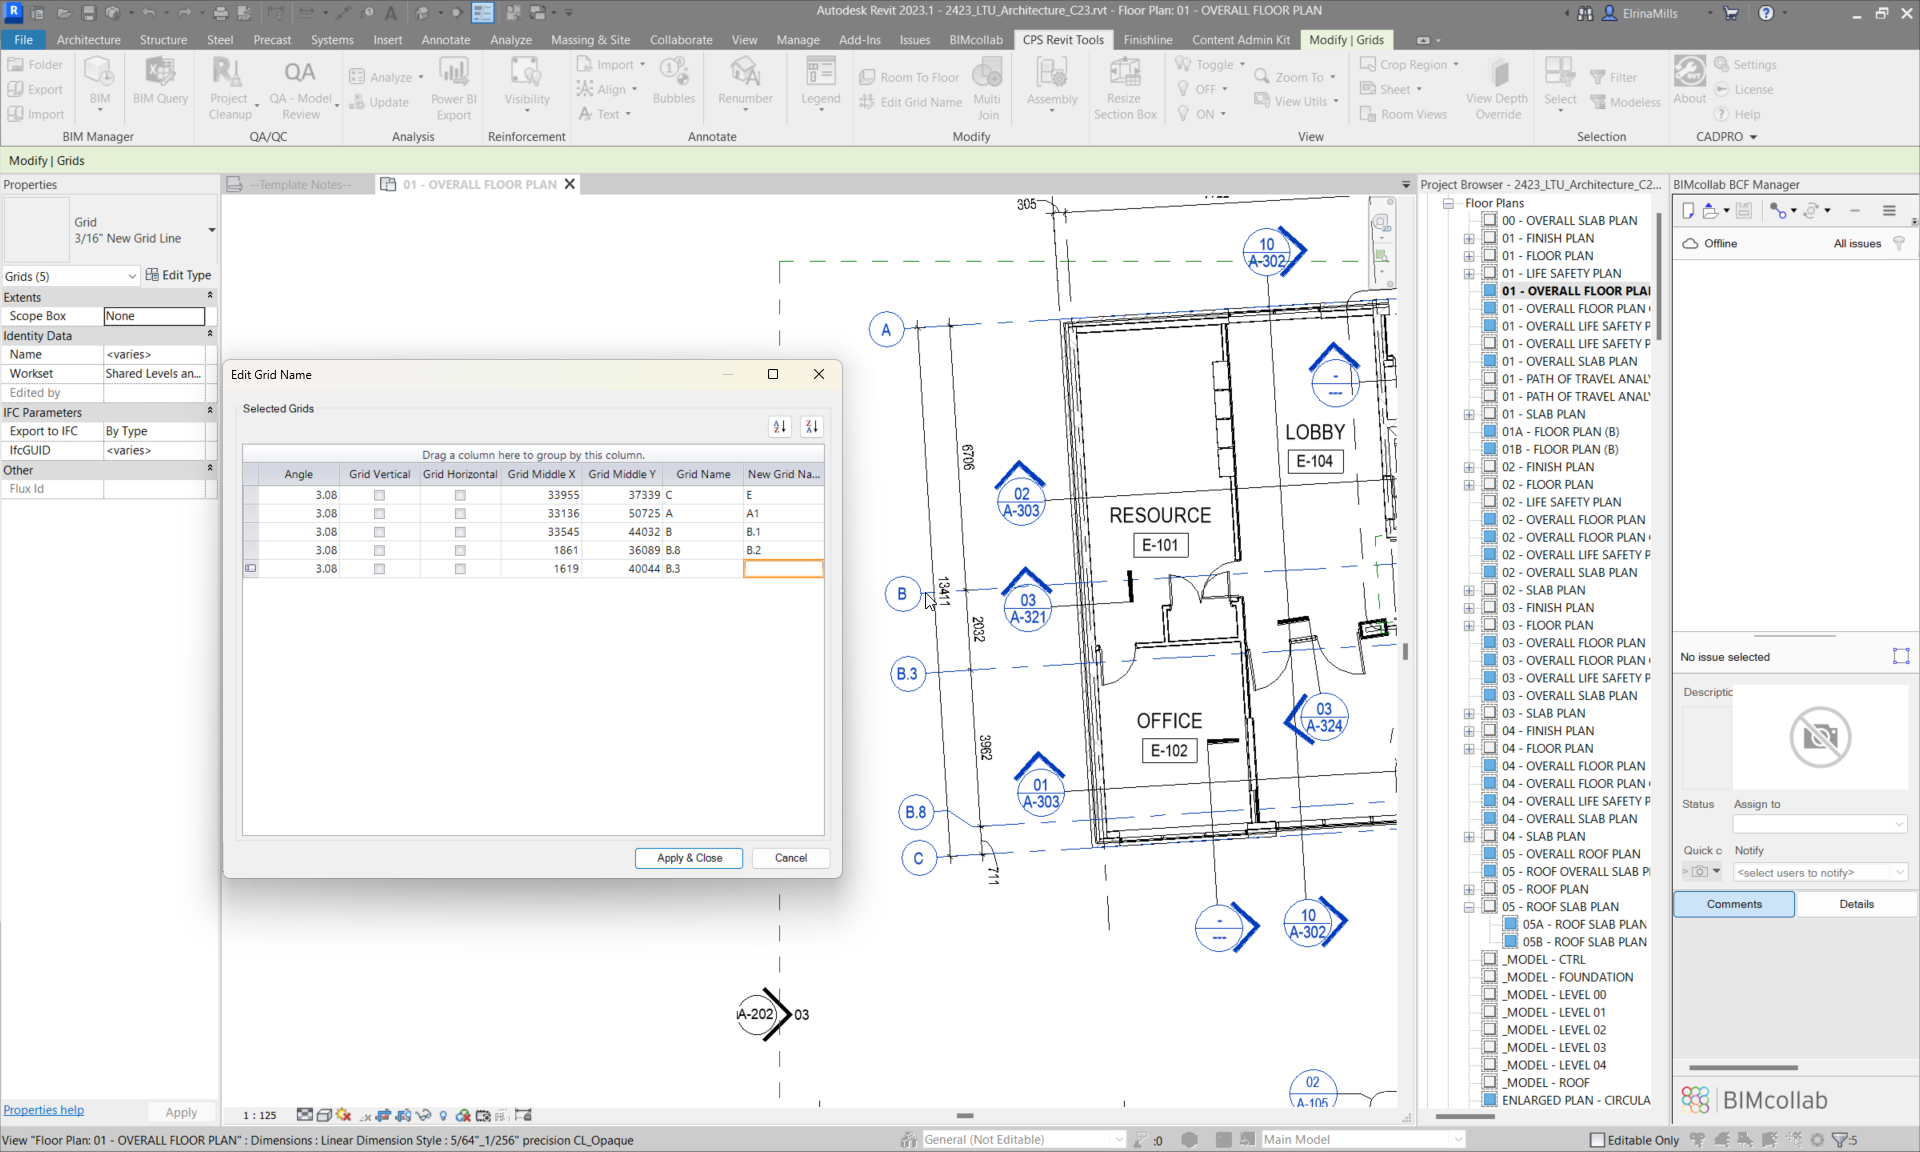Collapse the Floor Plans tree node
Screen dimensions: 1920x1152
(x=1448, y=203)
